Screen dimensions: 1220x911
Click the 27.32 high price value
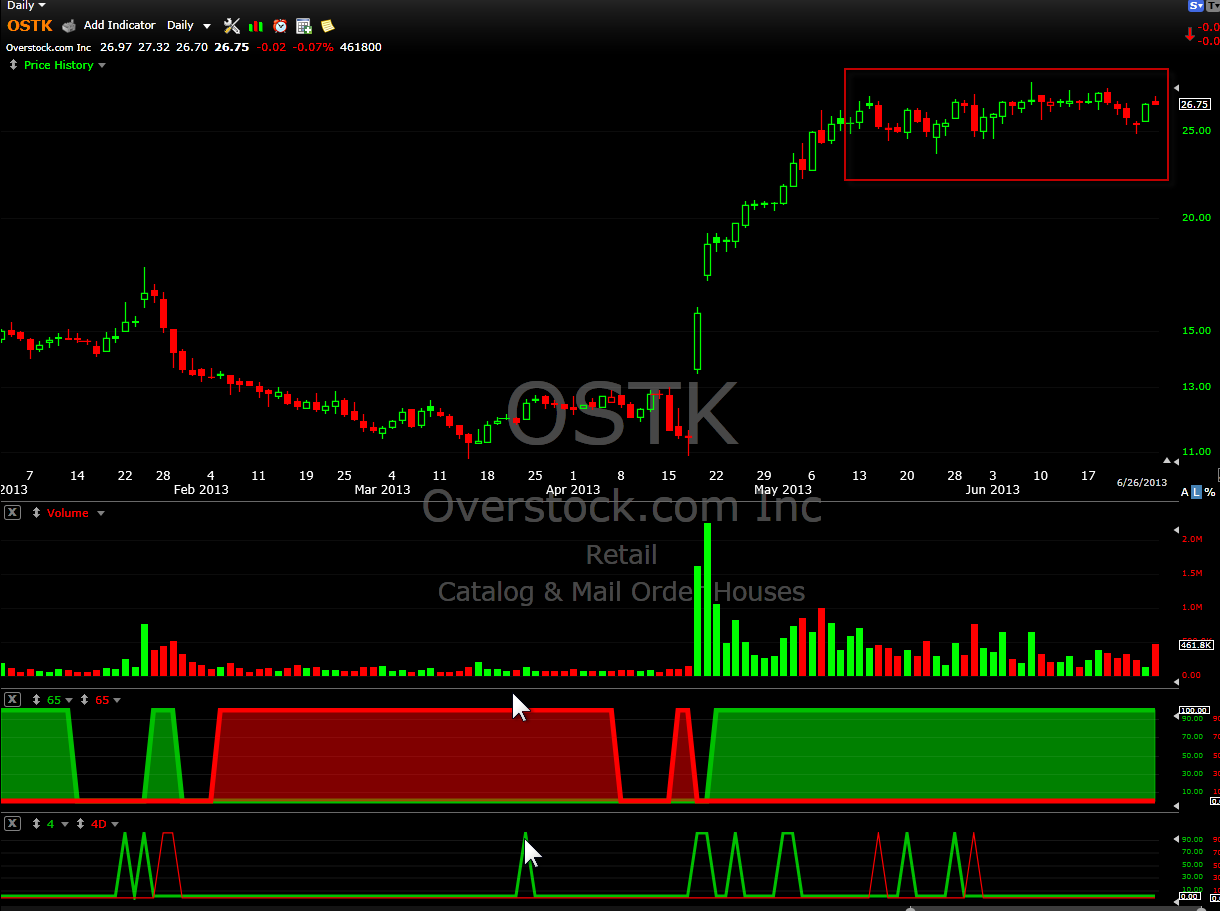[x=154, y=47]
